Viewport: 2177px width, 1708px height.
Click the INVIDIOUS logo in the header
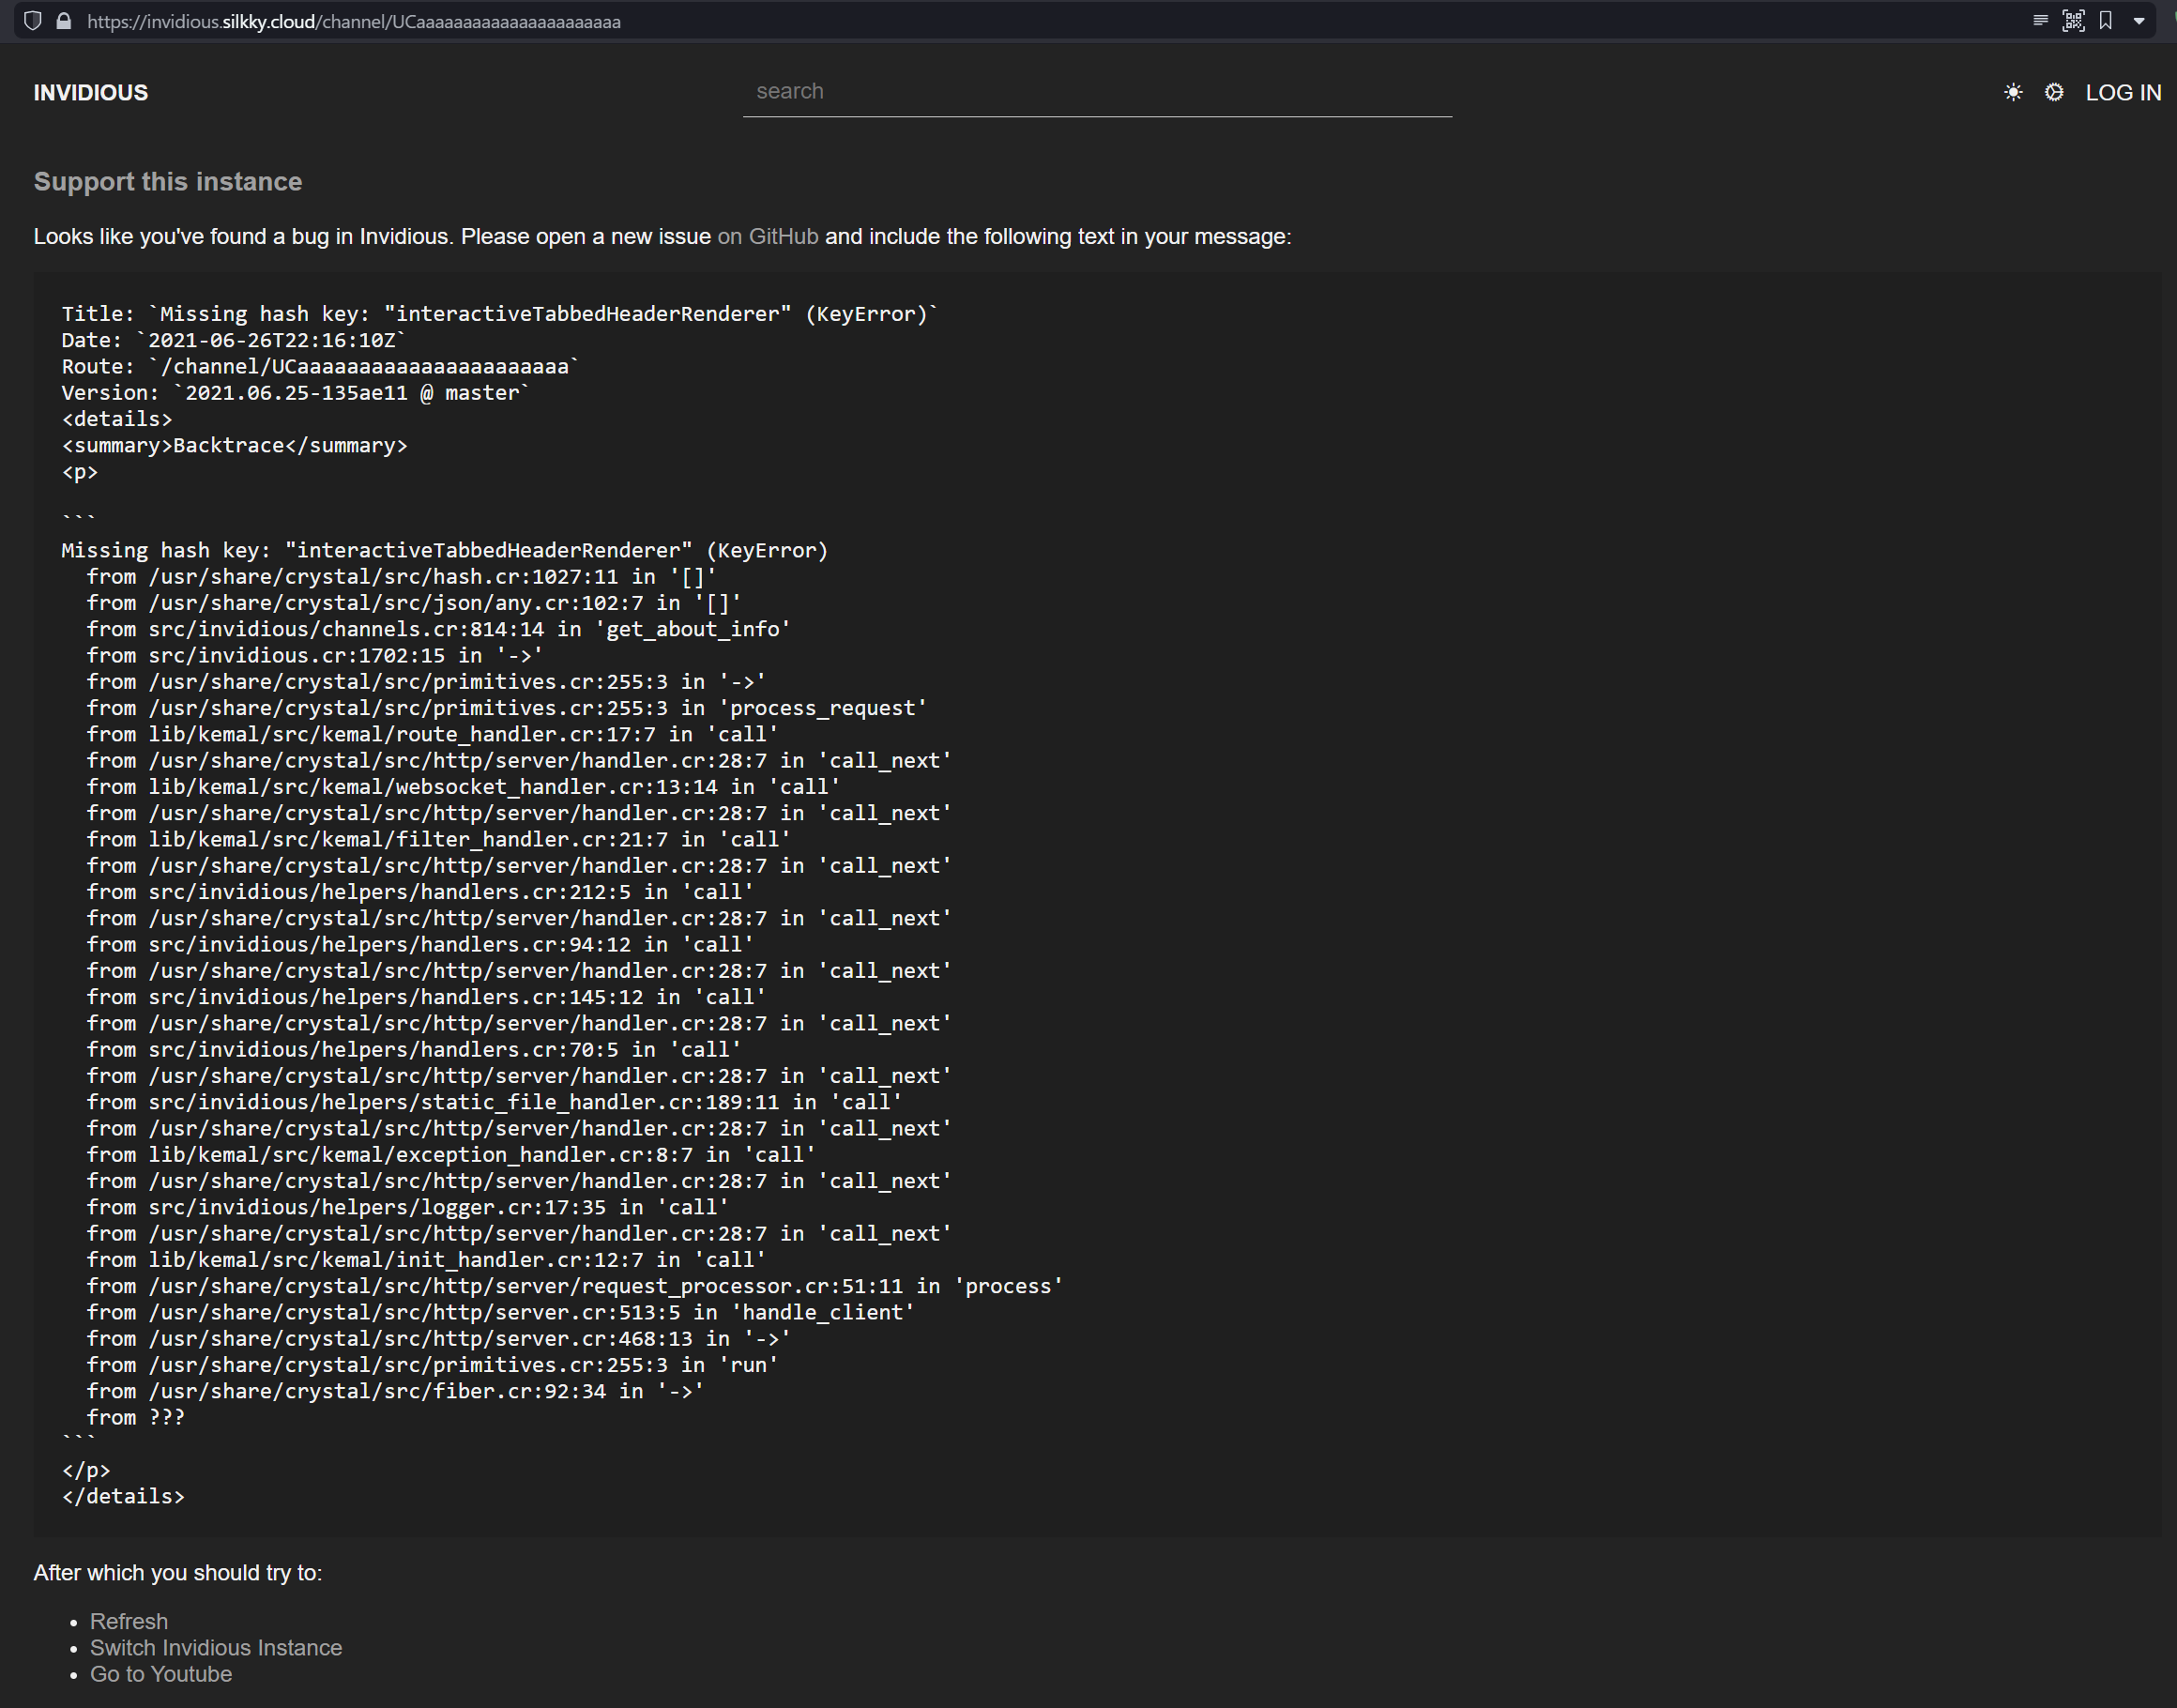click(90, 92)
